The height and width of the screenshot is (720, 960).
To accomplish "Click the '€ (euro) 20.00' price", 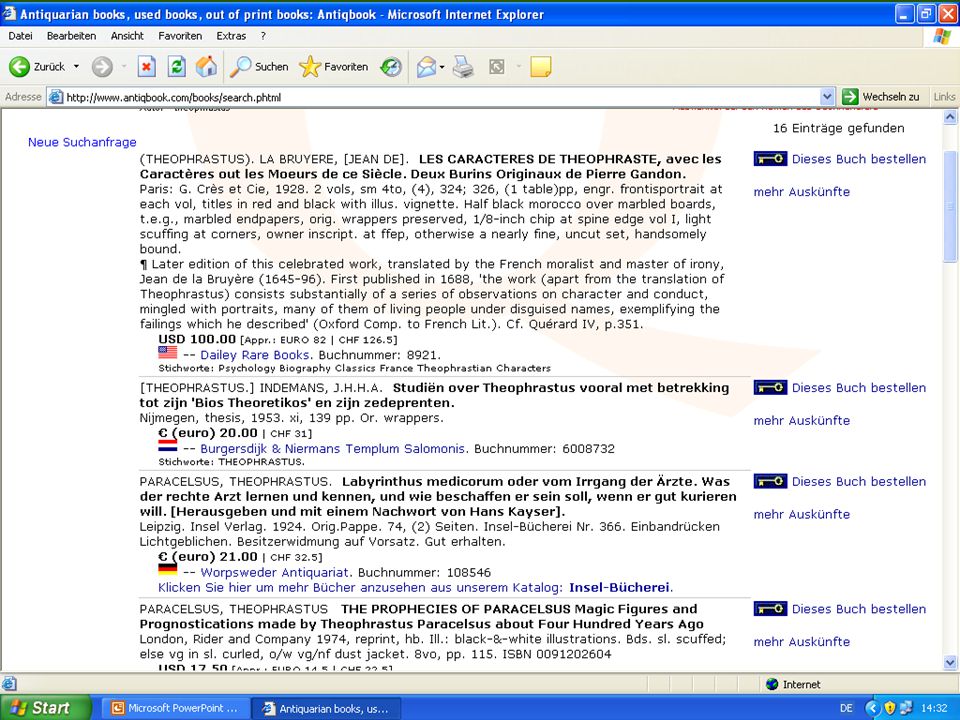I will [208, 433].
